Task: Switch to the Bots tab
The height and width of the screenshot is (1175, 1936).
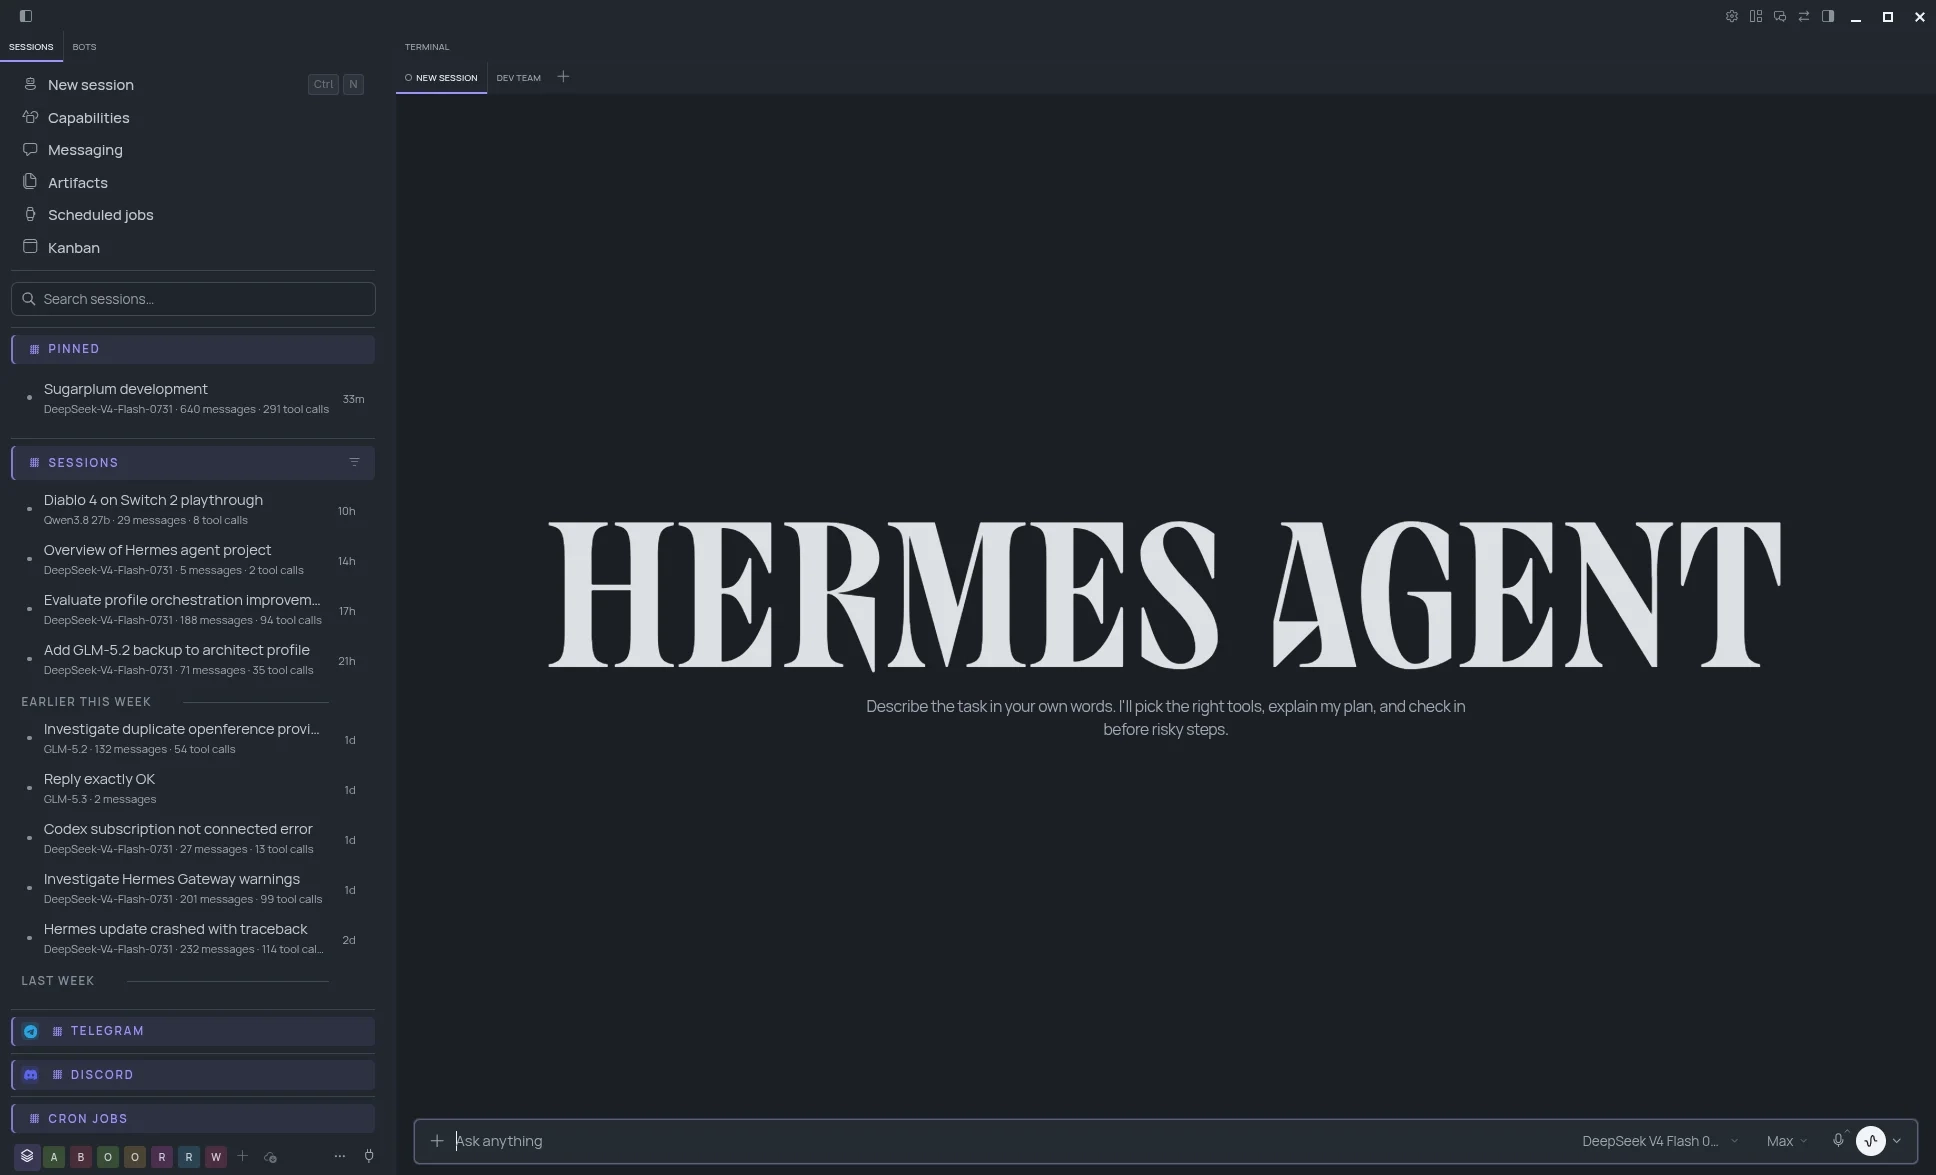Action: click(84, 47)
